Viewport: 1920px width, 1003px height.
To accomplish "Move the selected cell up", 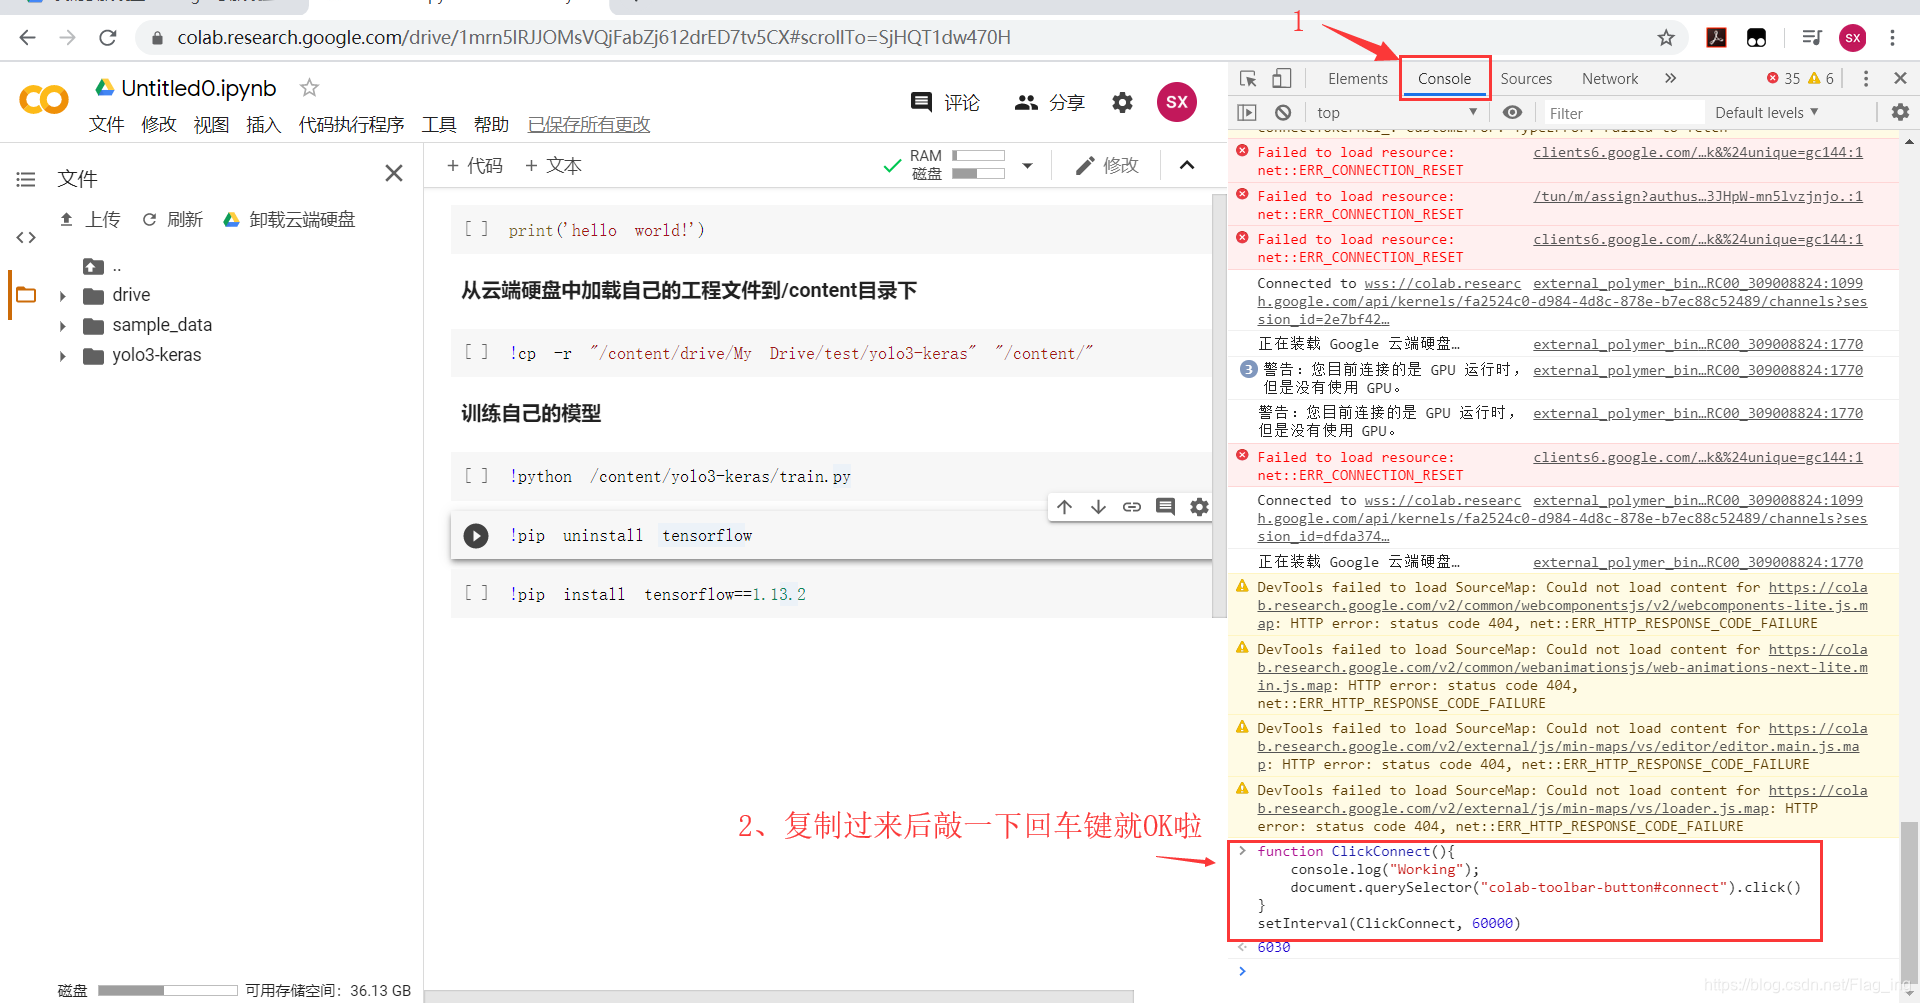I will point(1065,507).
